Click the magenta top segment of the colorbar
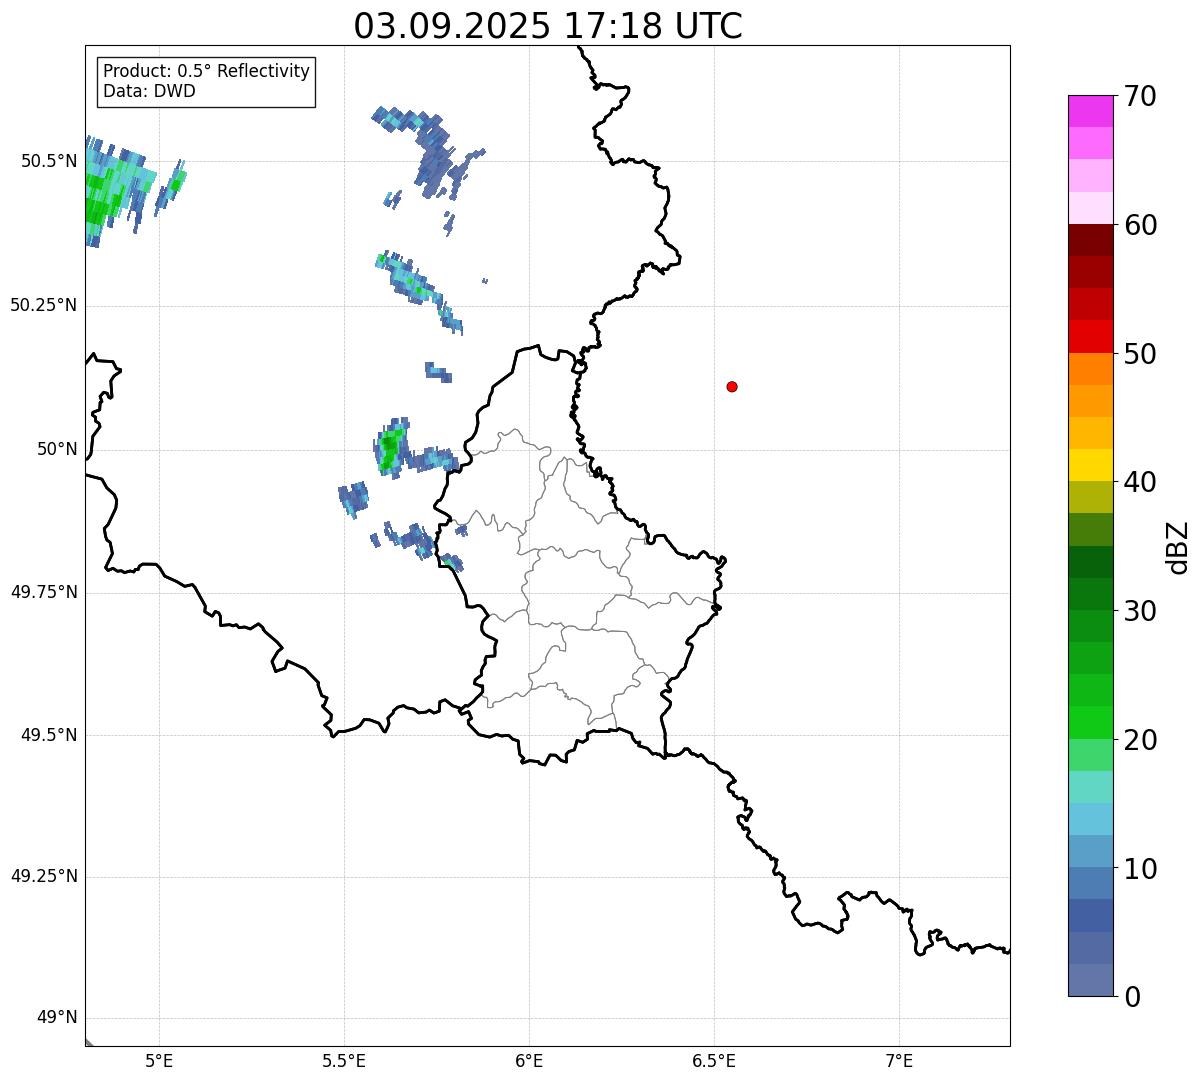1202x1081 pixels. coord(1091,111)
